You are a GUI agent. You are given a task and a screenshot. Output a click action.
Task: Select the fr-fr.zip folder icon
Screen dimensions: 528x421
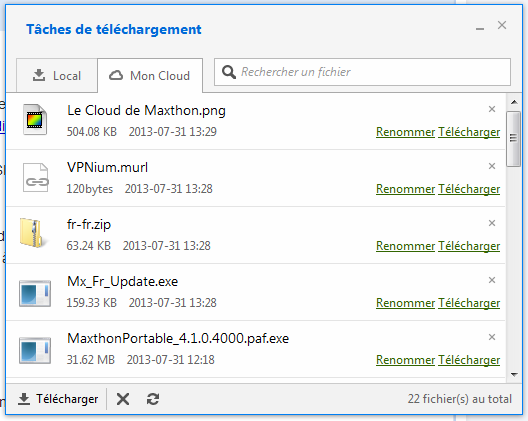33,233
